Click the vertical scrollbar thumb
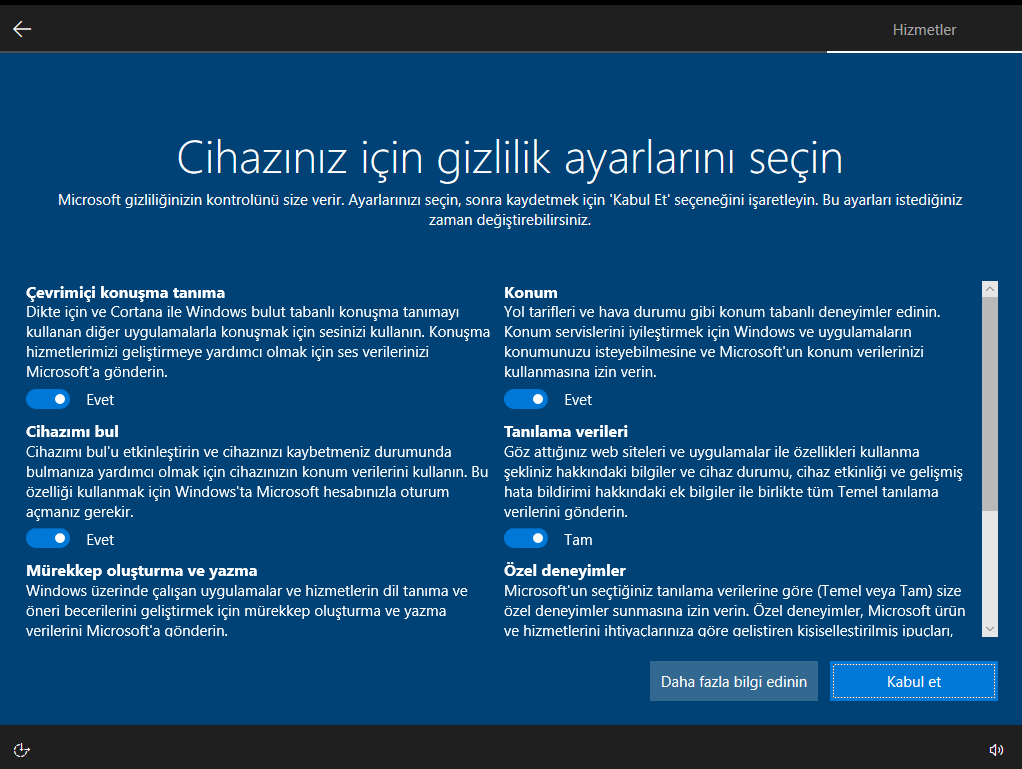The image size is (1022, 769). [x=990, y=400]
